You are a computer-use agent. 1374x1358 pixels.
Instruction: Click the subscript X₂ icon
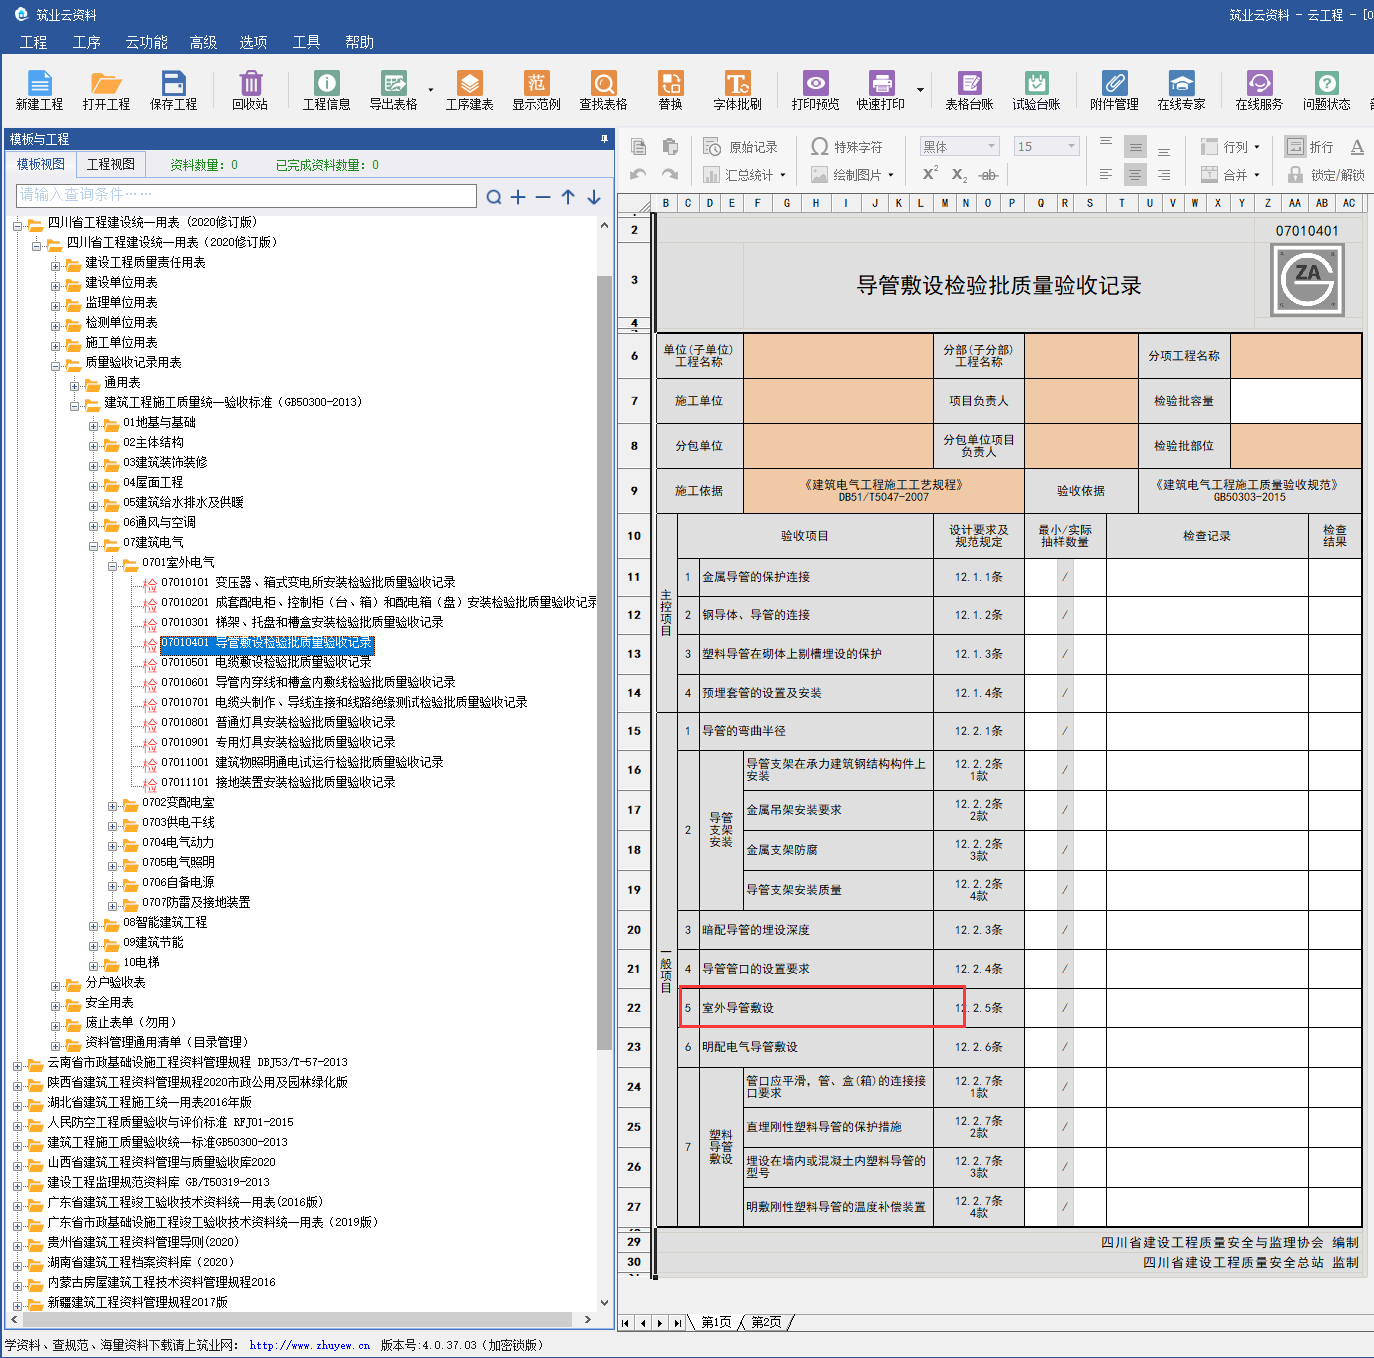(x=959, y=175)
